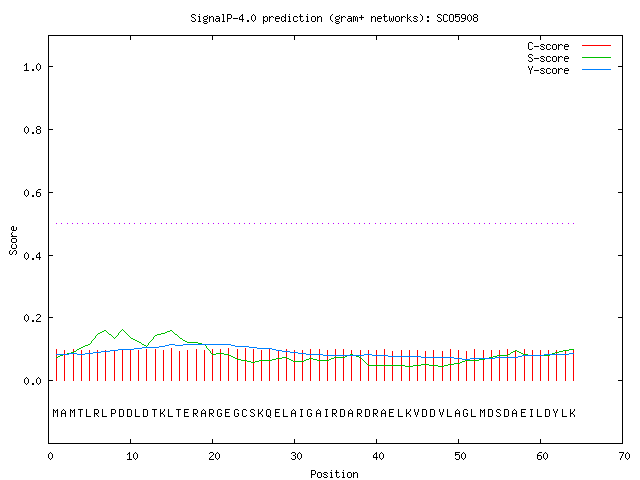
Task: Click the red C-score legend line
Action: tap(596, 46)
